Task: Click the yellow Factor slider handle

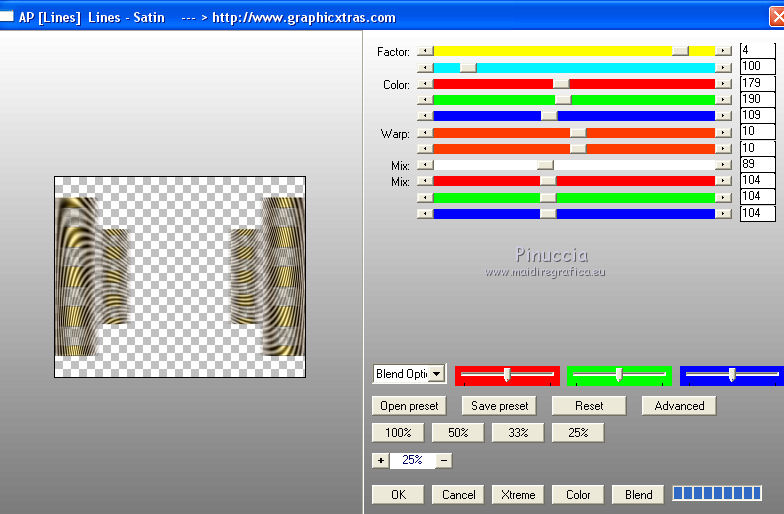Action: pos(680,51)
